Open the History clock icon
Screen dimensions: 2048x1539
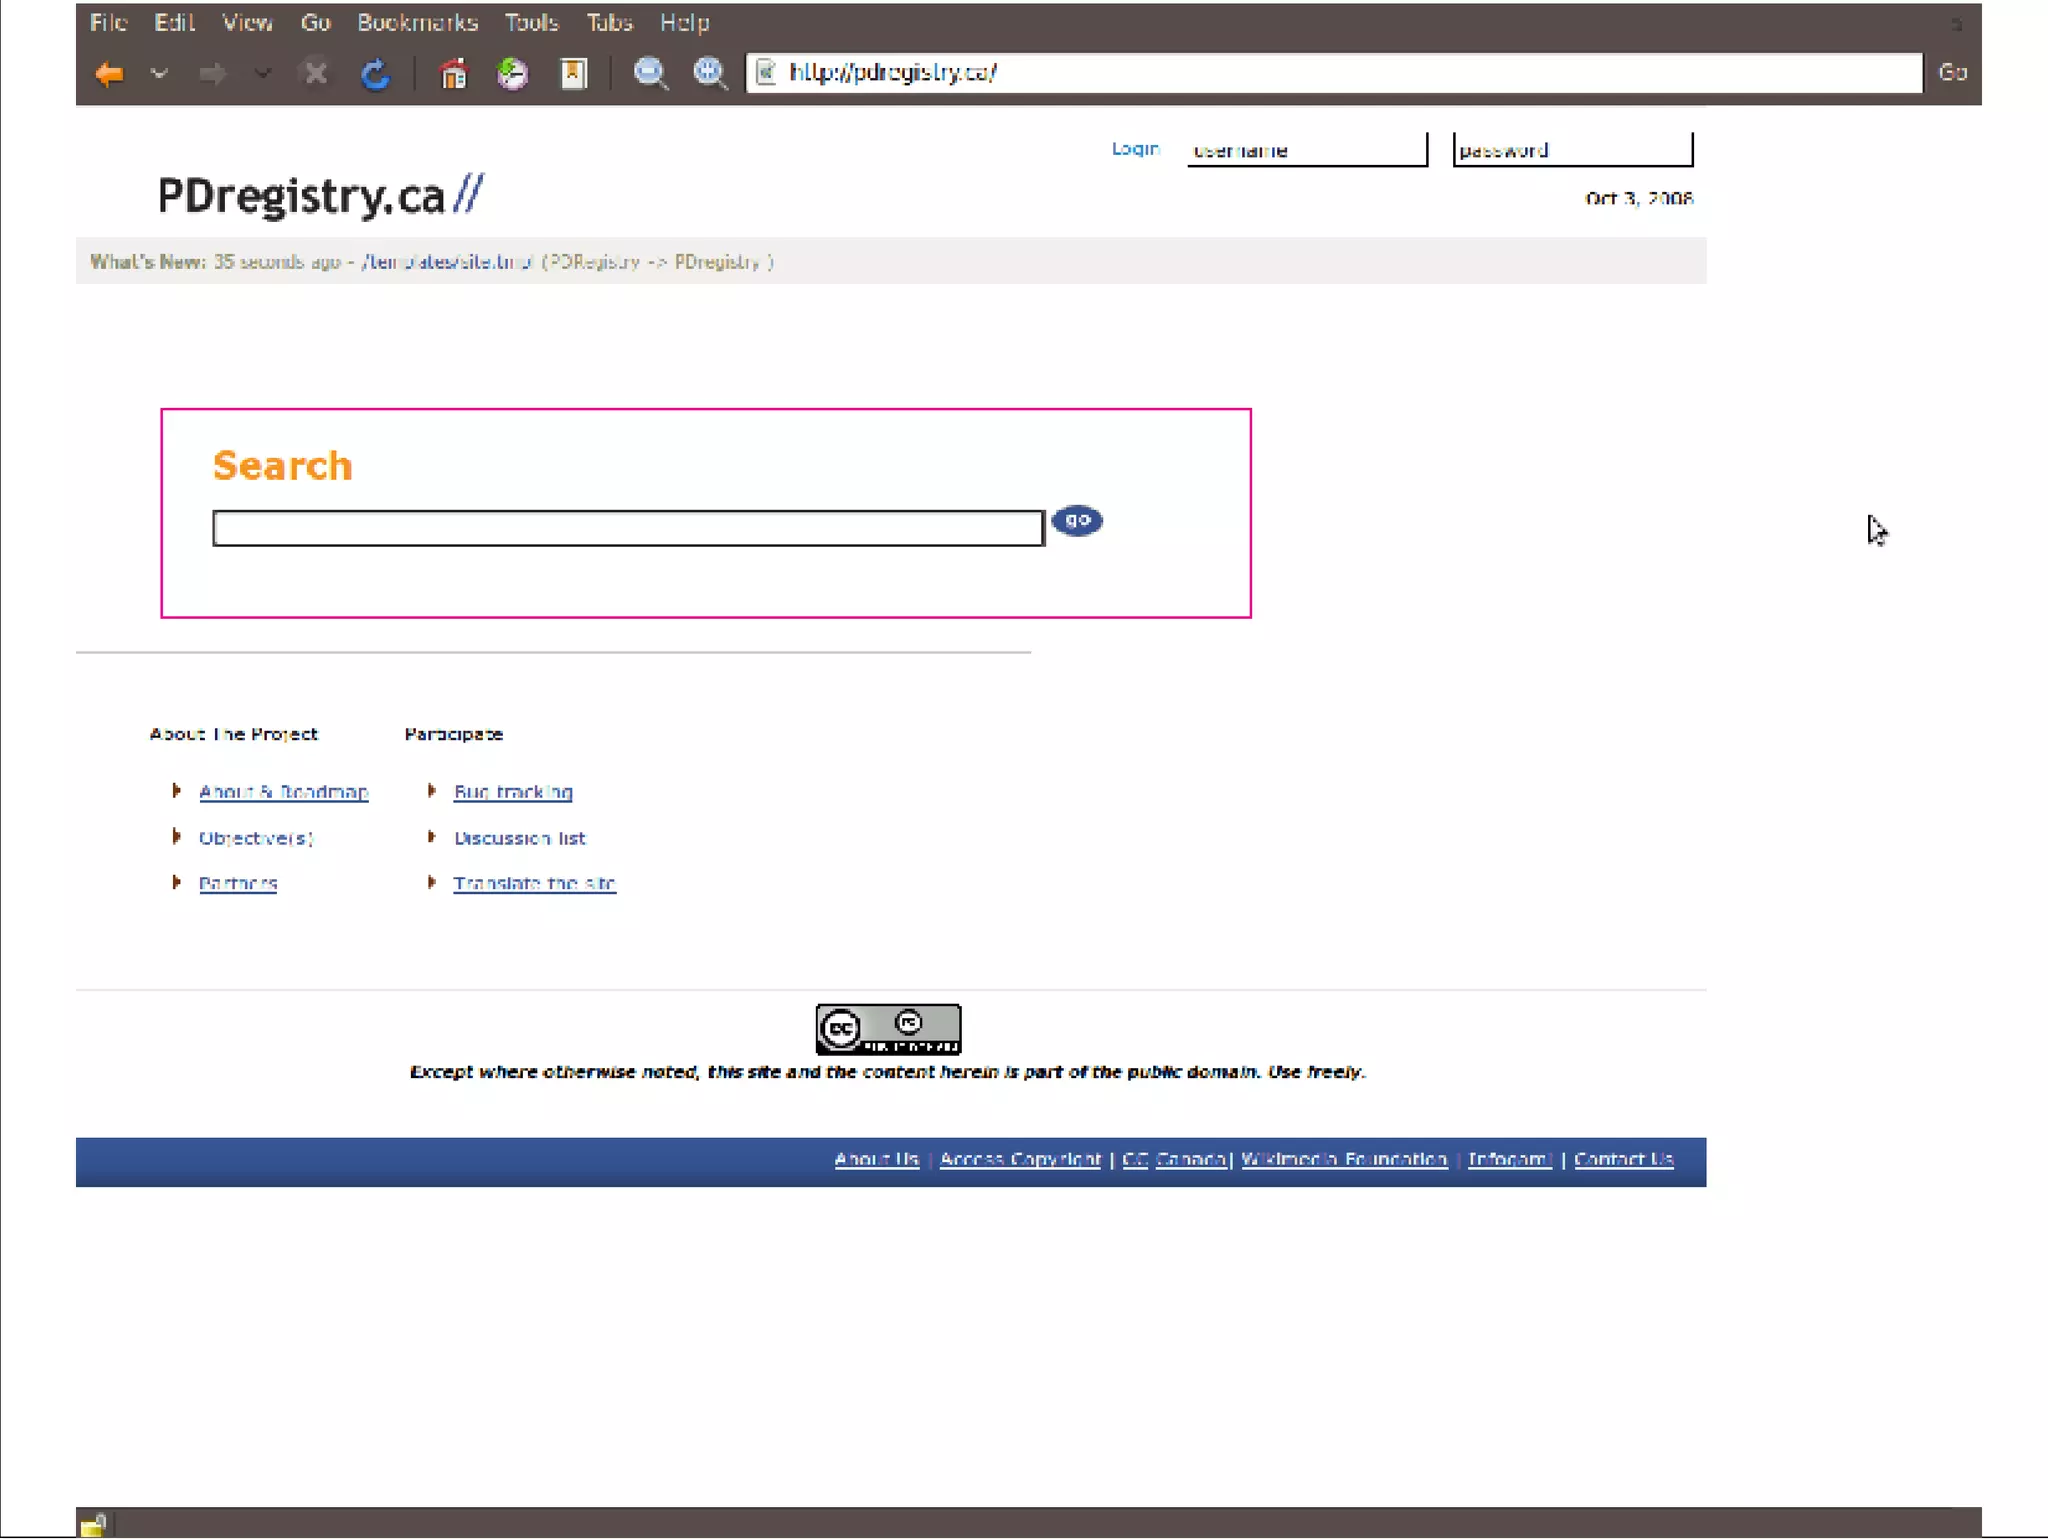coord(513,73)
